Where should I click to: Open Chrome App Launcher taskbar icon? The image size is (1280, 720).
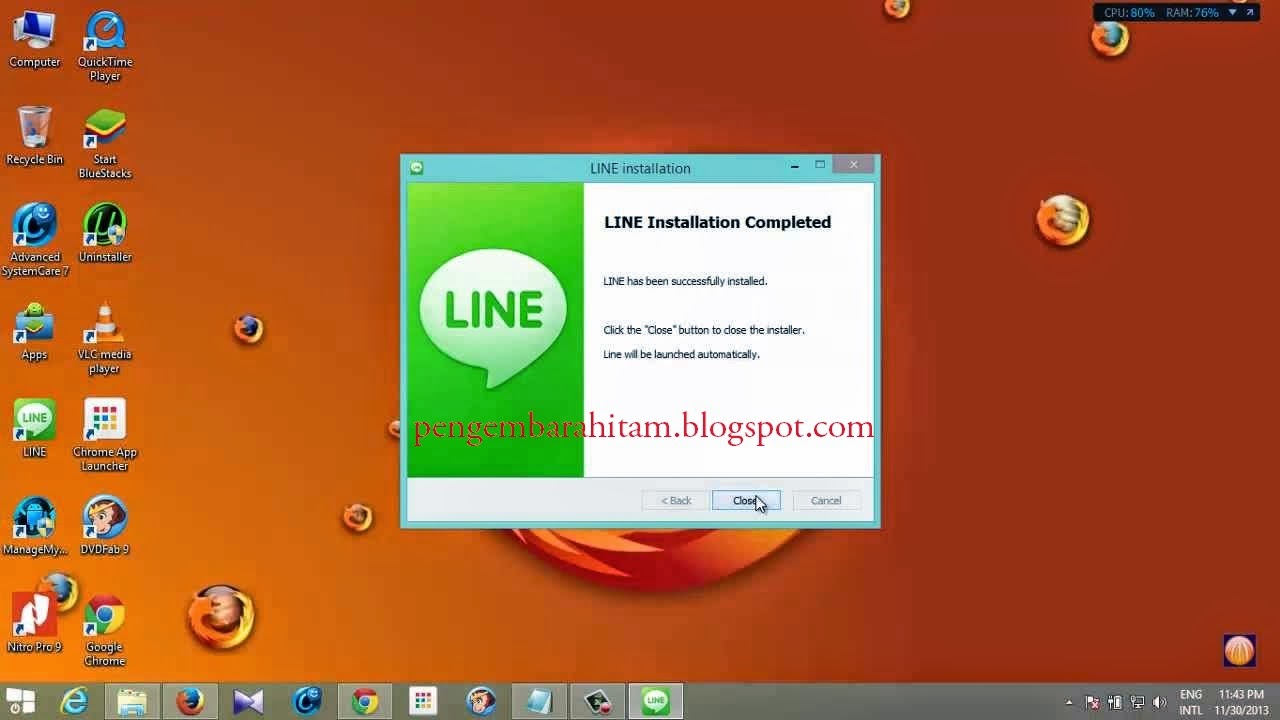(423, 701)
